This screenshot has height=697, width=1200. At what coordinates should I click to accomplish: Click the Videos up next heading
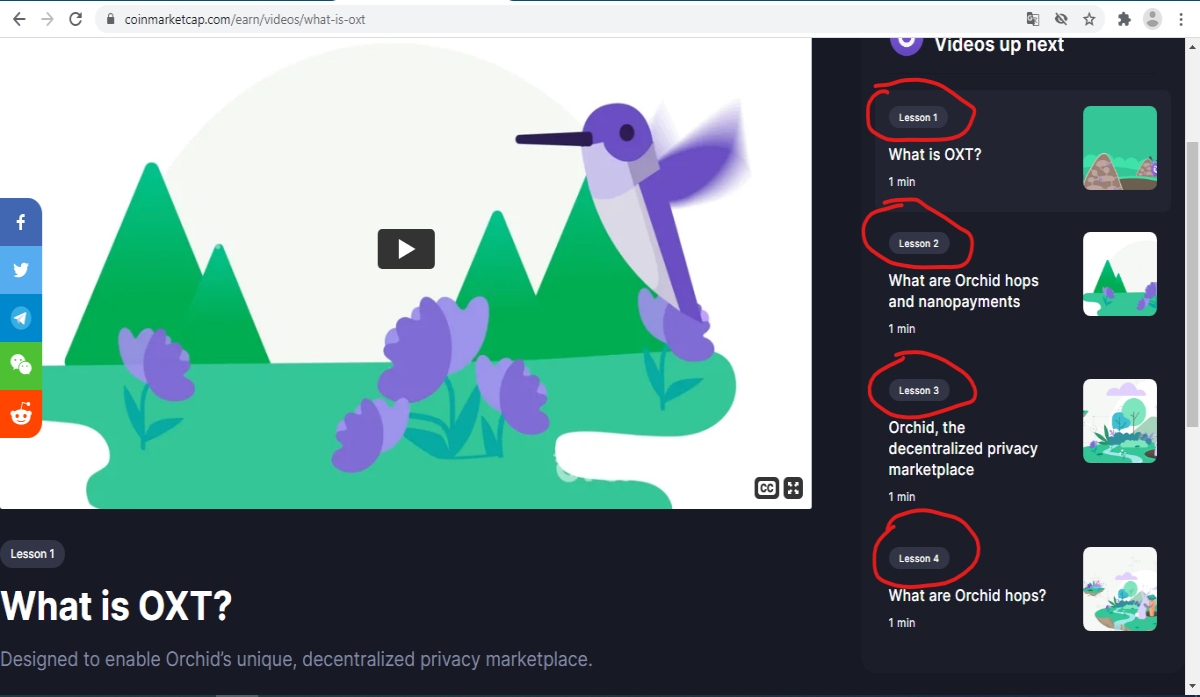(x=999, y=44)
